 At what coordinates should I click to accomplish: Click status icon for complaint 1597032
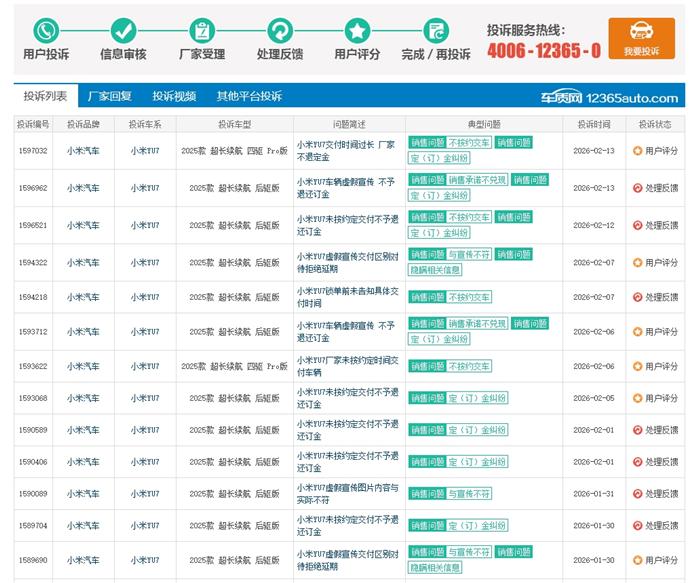click(638, 151)
